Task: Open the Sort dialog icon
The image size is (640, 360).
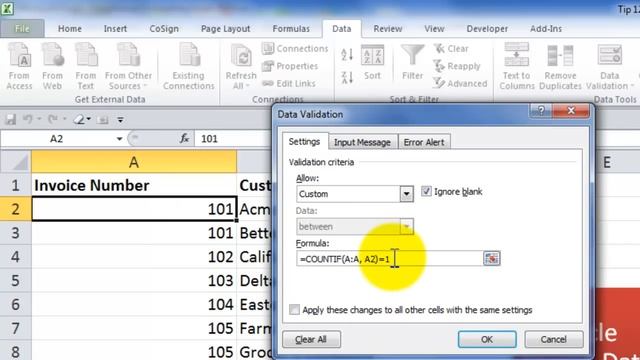Action: (372, 62)
